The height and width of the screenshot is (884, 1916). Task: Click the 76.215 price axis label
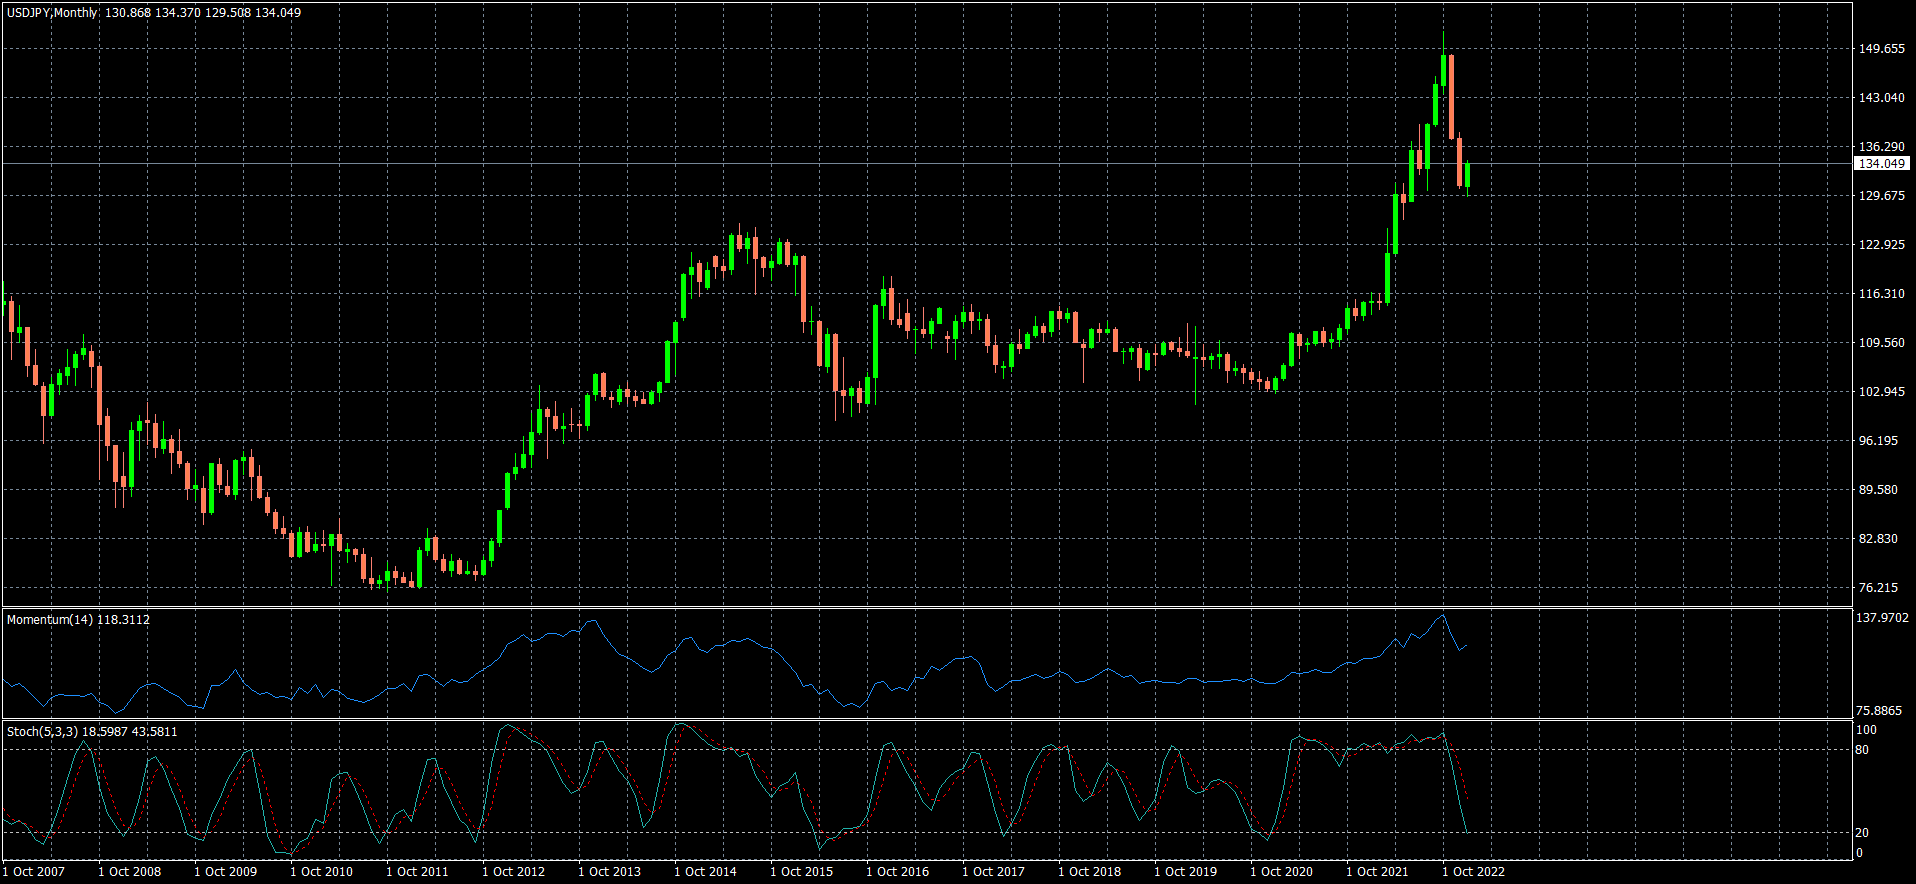click(x=1879, y=588)
